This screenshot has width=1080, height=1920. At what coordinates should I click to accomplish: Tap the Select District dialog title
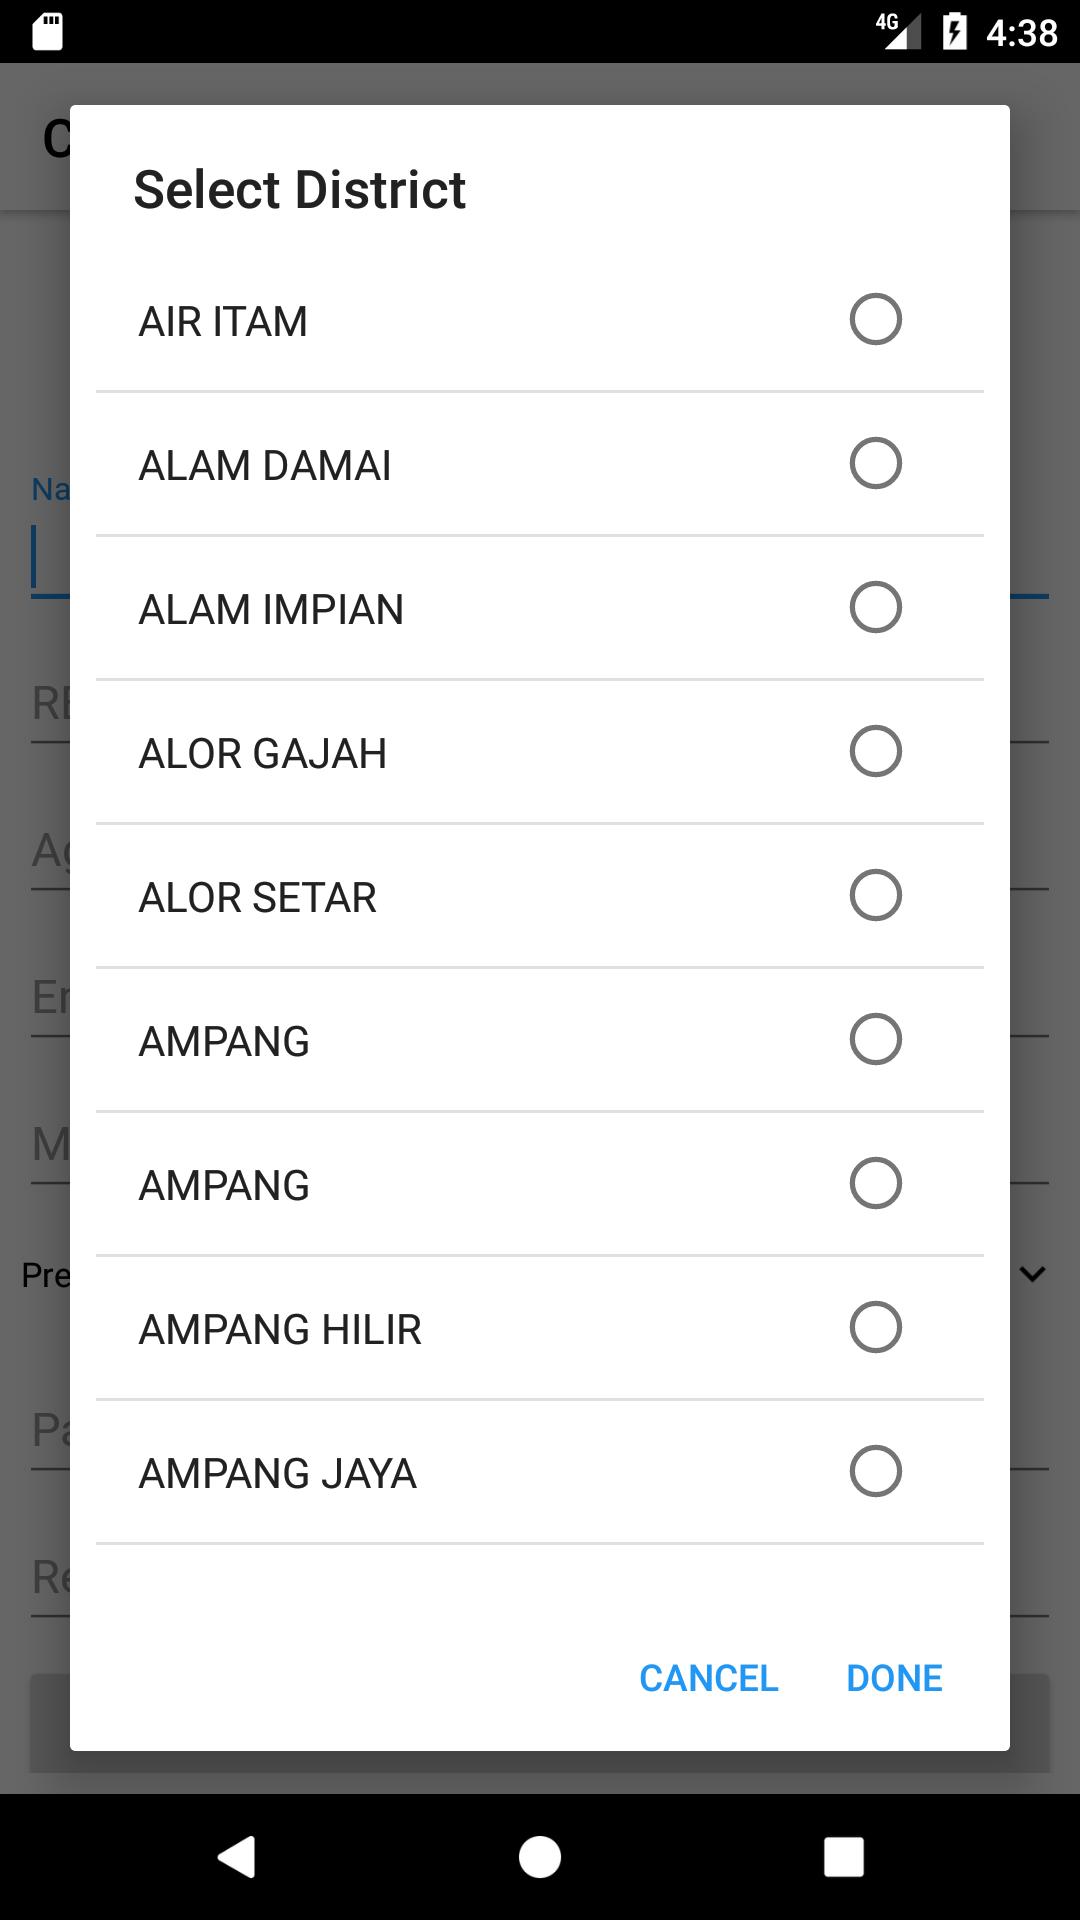[x=300, y=190]
